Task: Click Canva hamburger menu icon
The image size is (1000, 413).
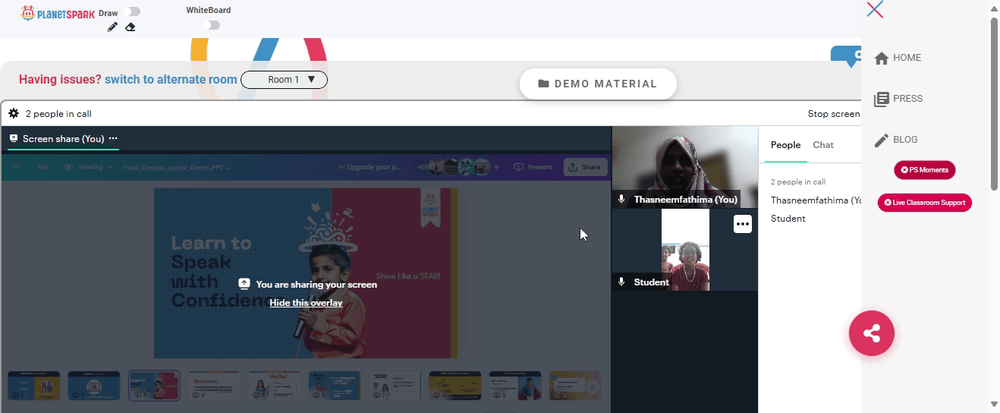Action: (17, 167)
